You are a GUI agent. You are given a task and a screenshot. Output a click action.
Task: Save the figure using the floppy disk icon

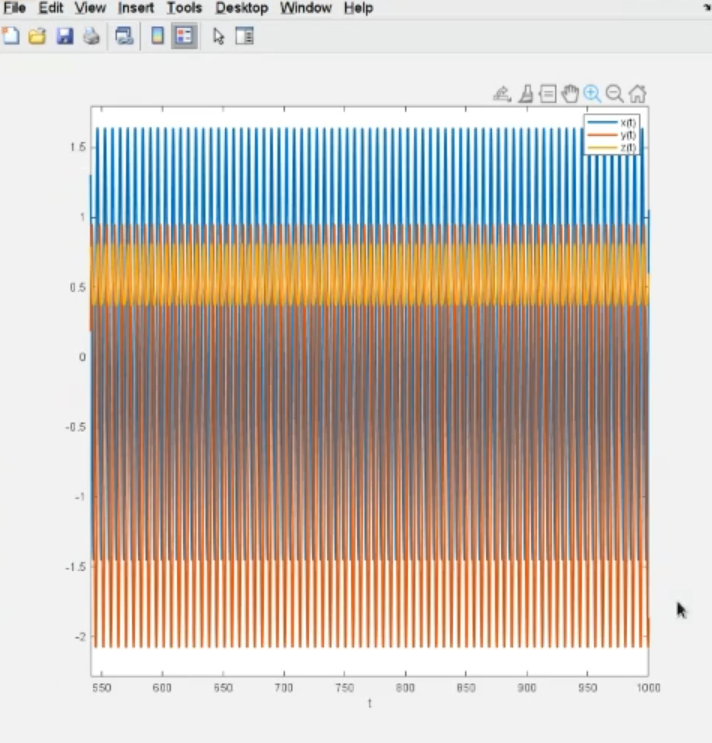64,37
